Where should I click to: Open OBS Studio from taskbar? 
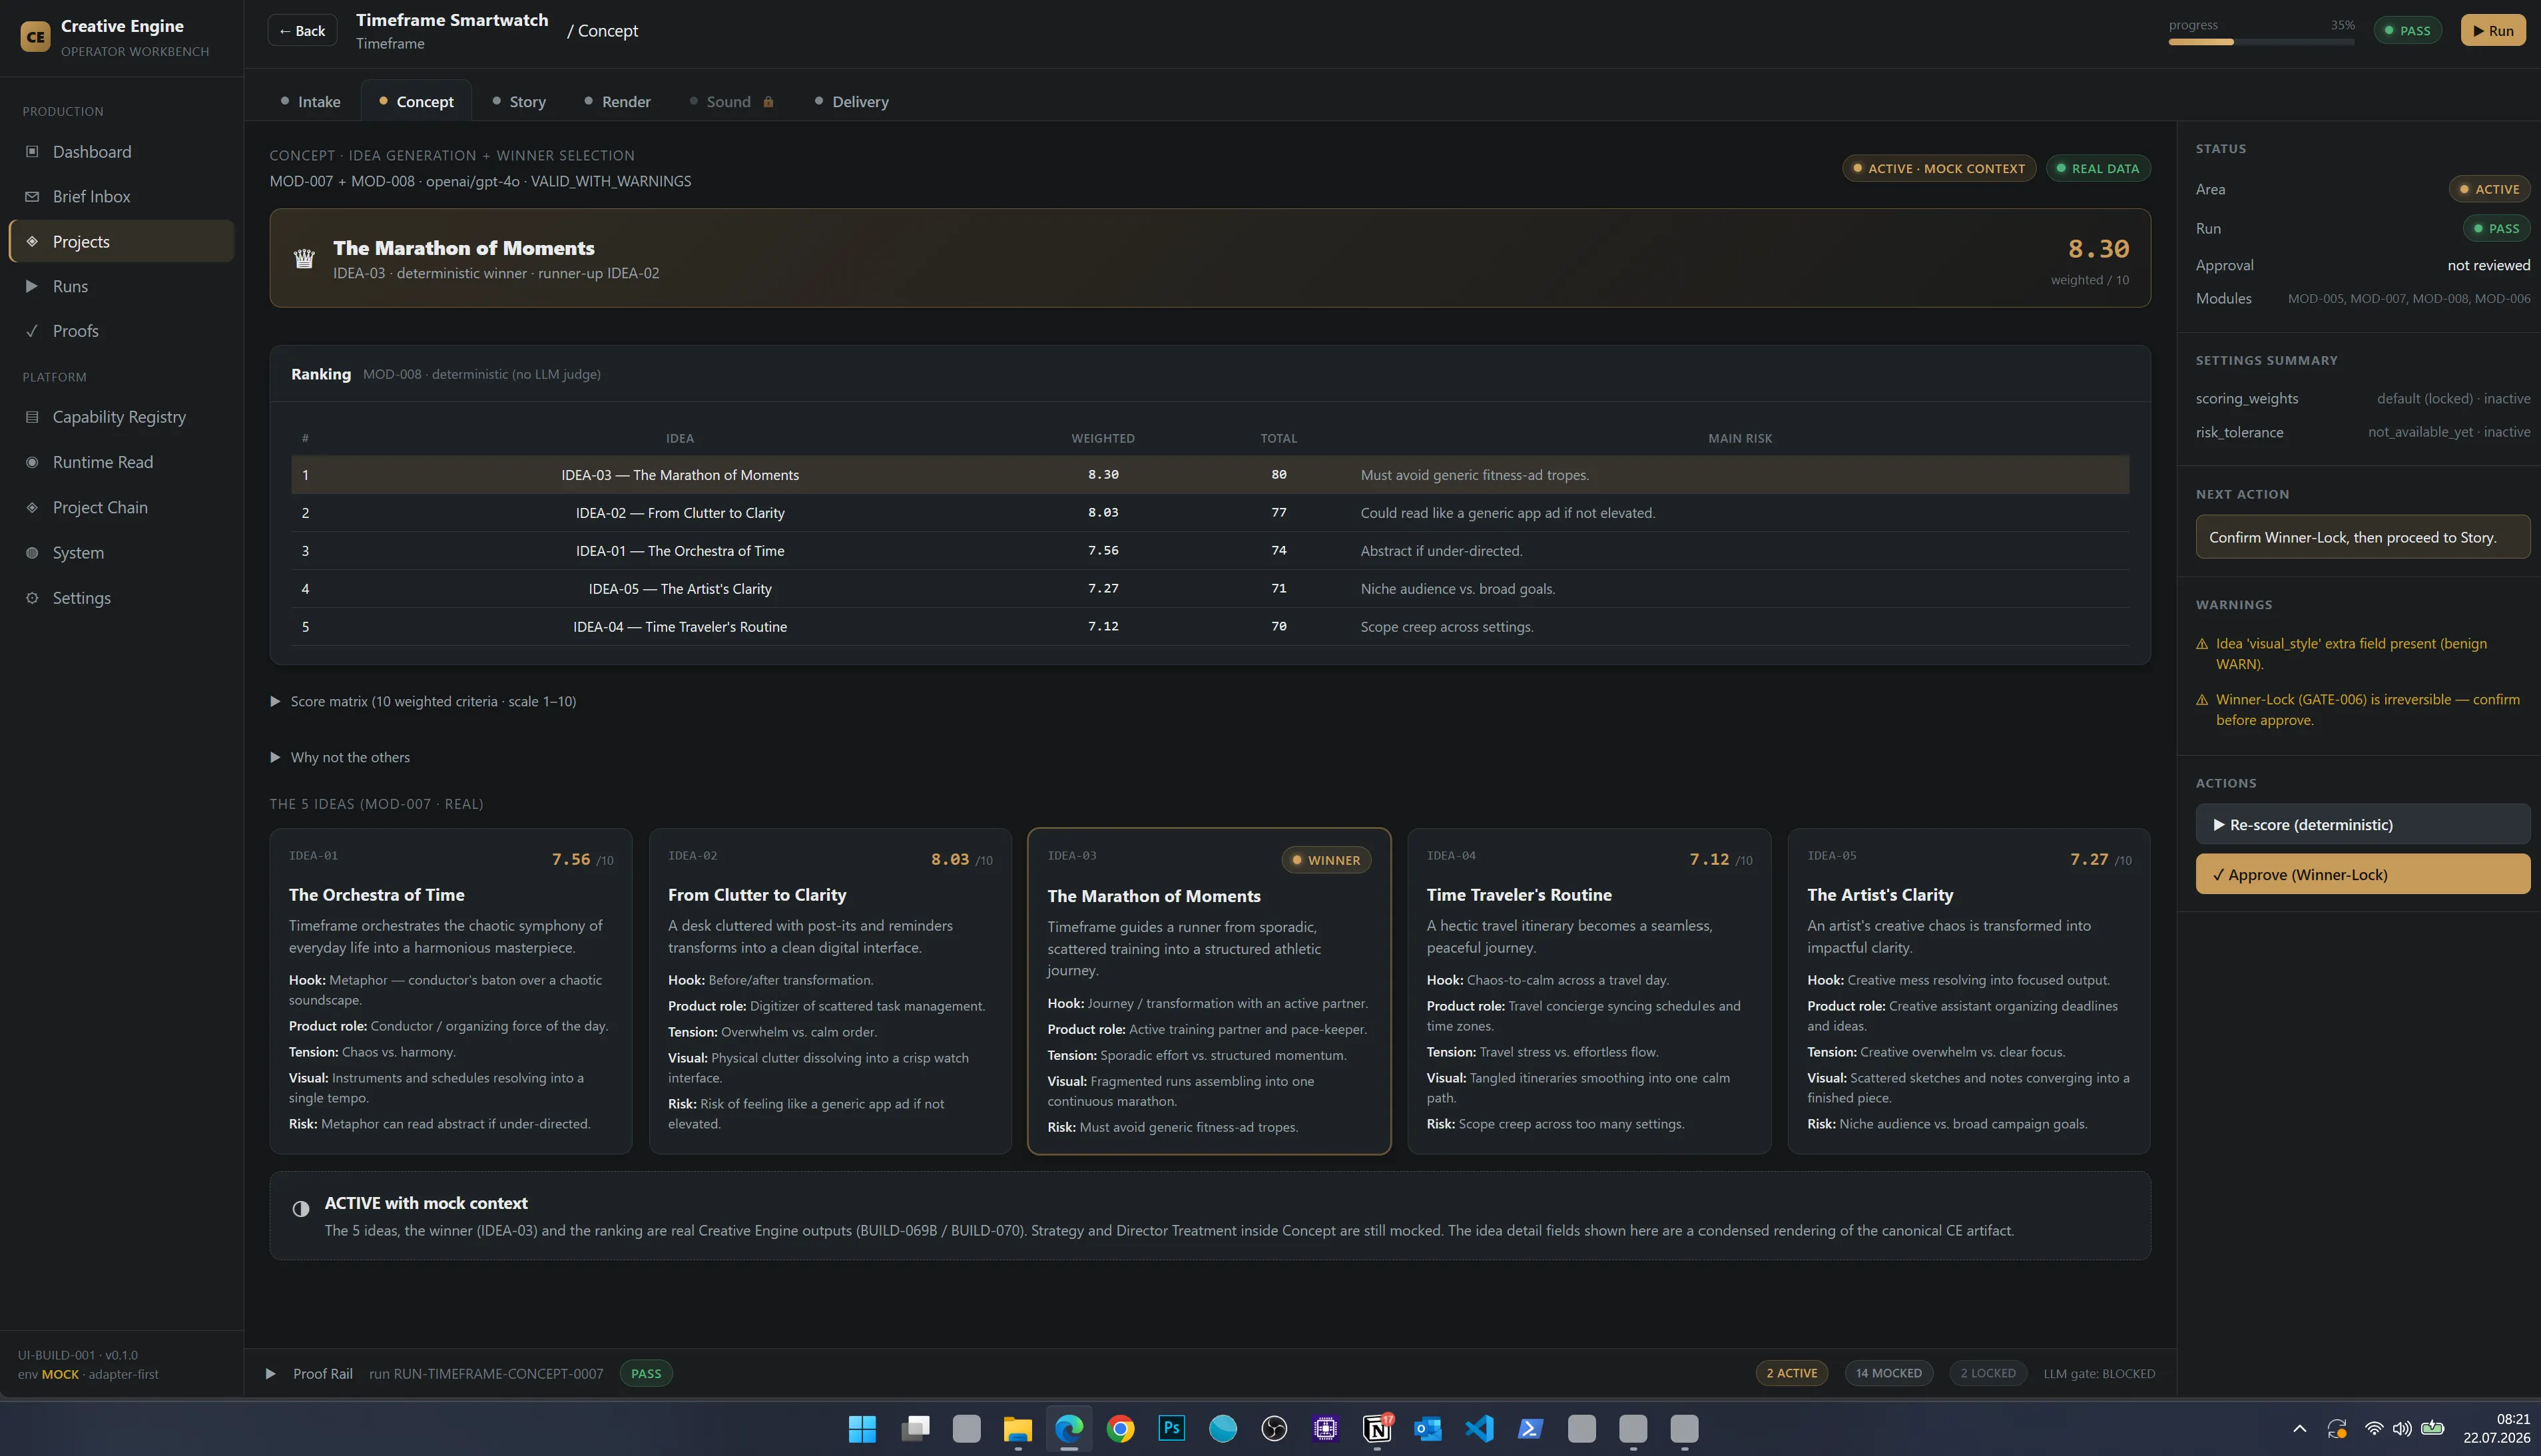click(x=1274, y=1429)
